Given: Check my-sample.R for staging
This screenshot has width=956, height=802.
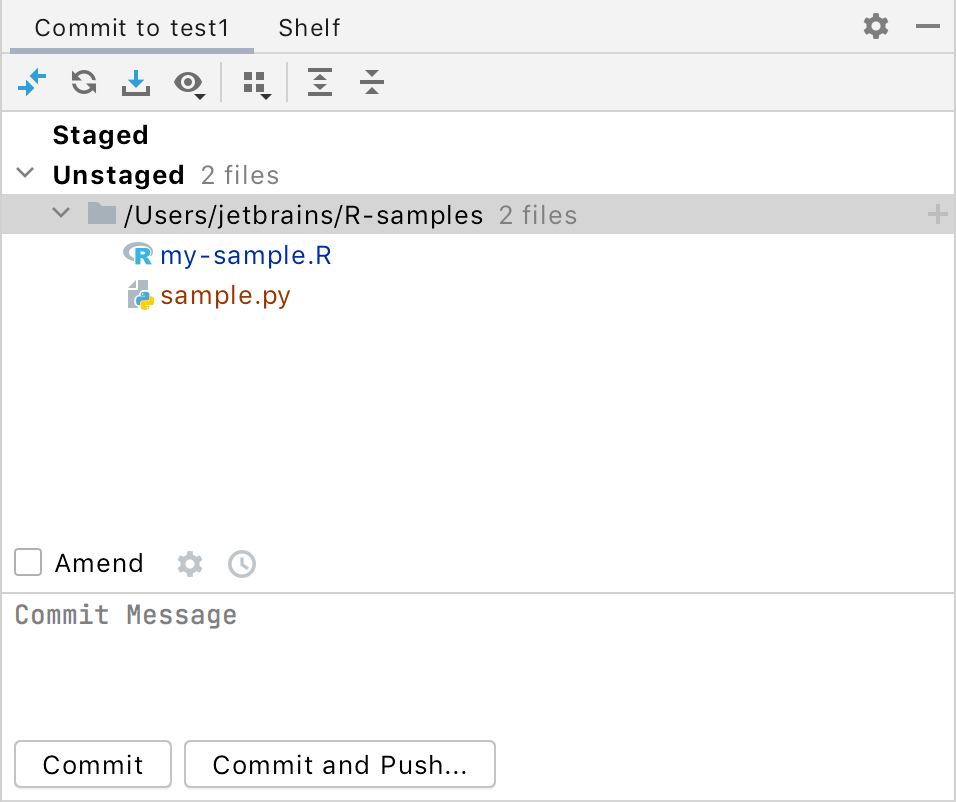Looking at the screenshot, I should click(x=246, y=255).
